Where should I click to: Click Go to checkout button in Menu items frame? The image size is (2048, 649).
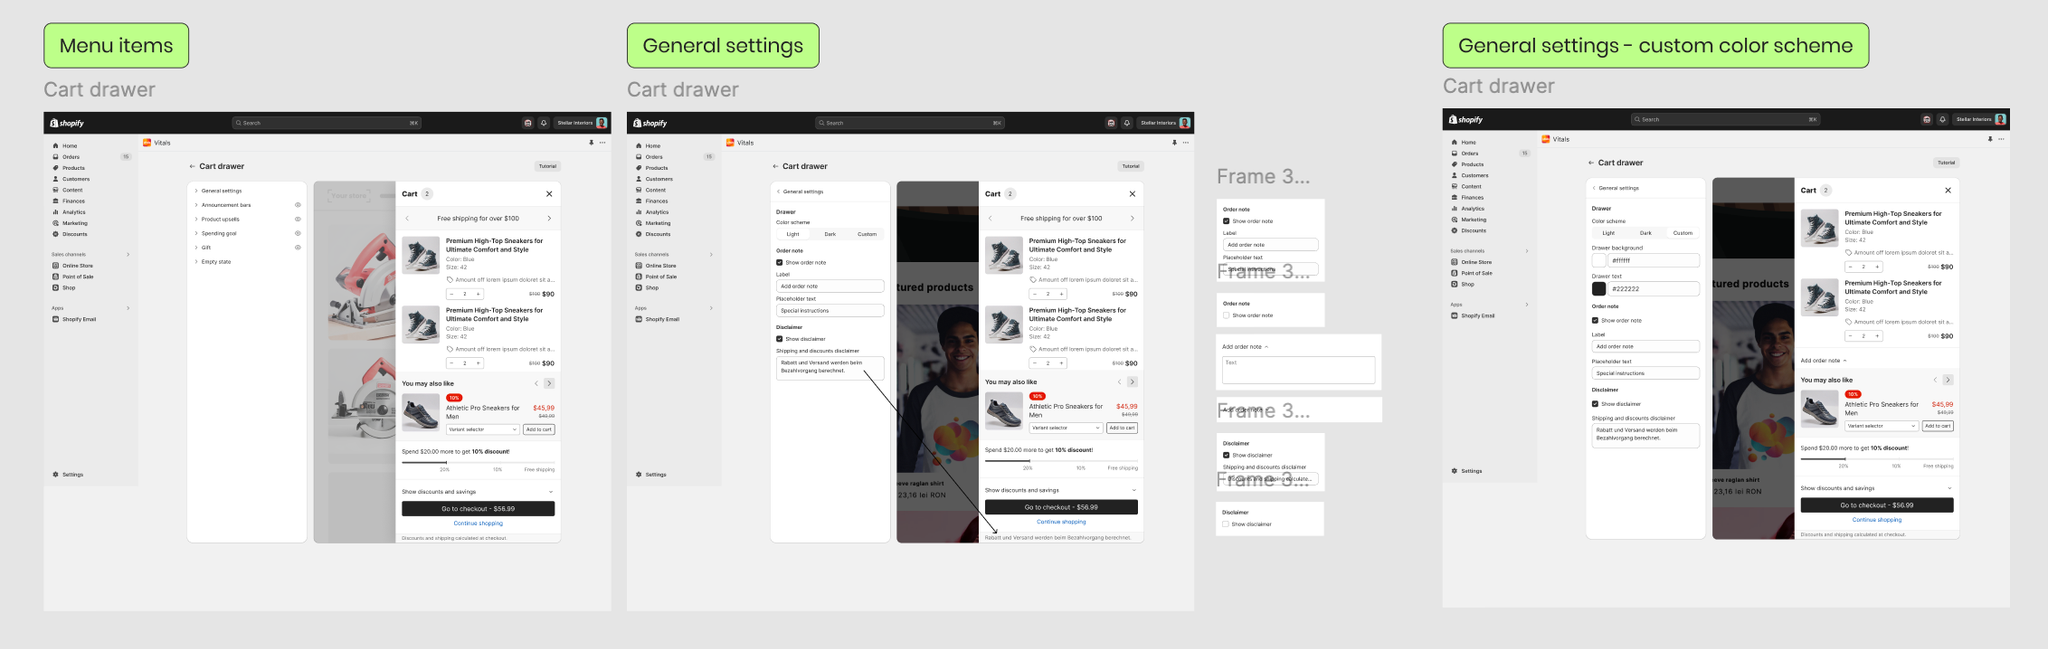[478, 509]
